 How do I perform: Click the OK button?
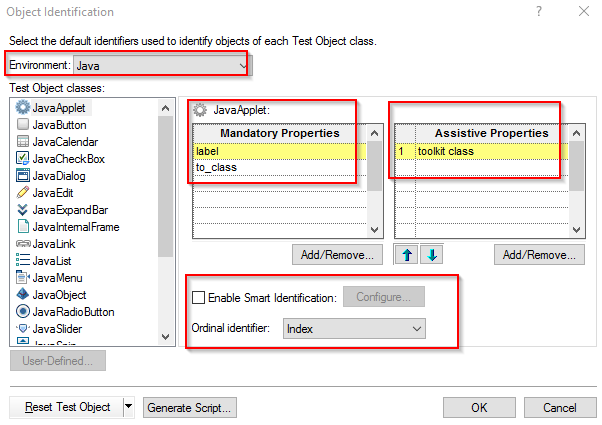click(x=479, y=408)
